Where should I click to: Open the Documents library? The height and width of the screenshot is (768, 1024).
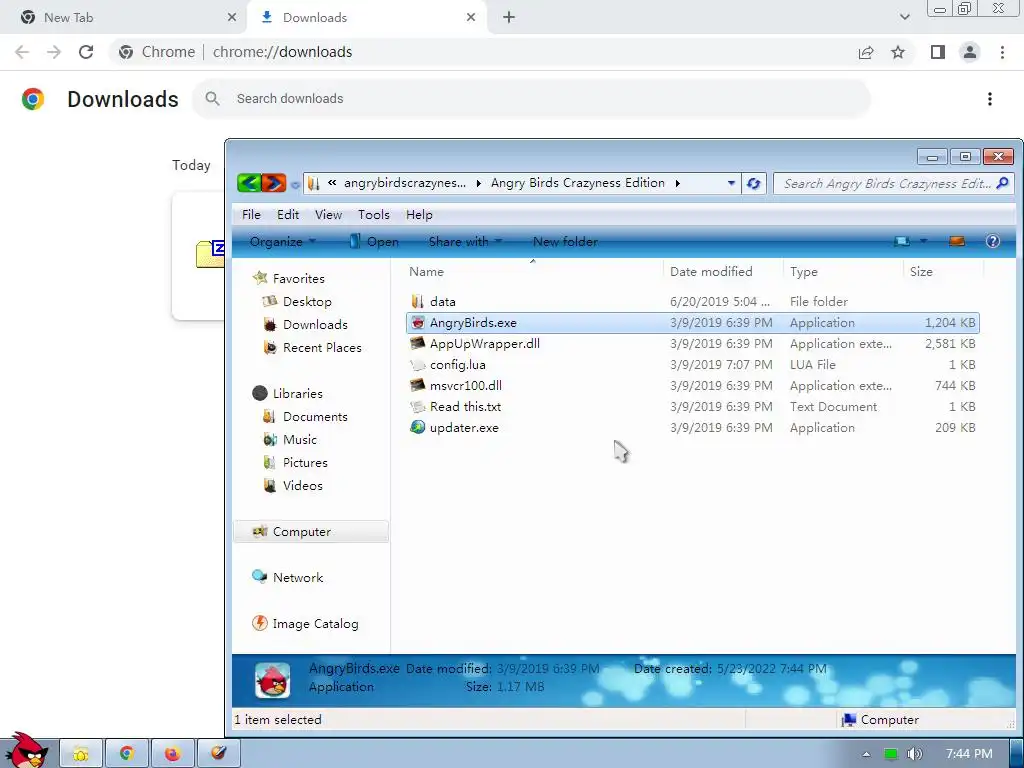coord(315,417)
